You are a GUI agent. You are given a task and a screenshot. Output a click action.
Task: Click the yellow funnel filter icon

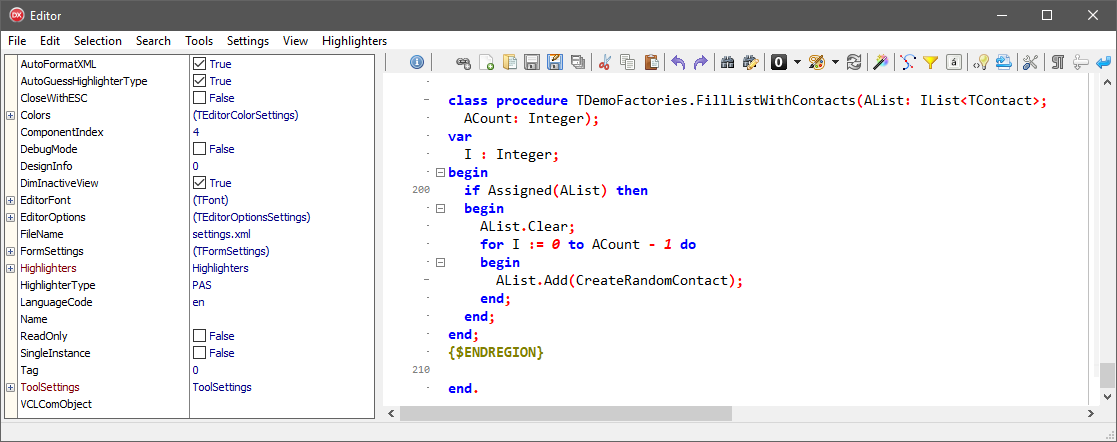coord(930,62)
